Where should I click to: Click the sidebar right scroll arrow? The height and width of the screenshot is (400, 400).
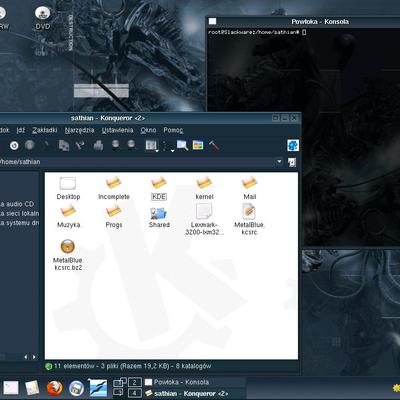34,357
